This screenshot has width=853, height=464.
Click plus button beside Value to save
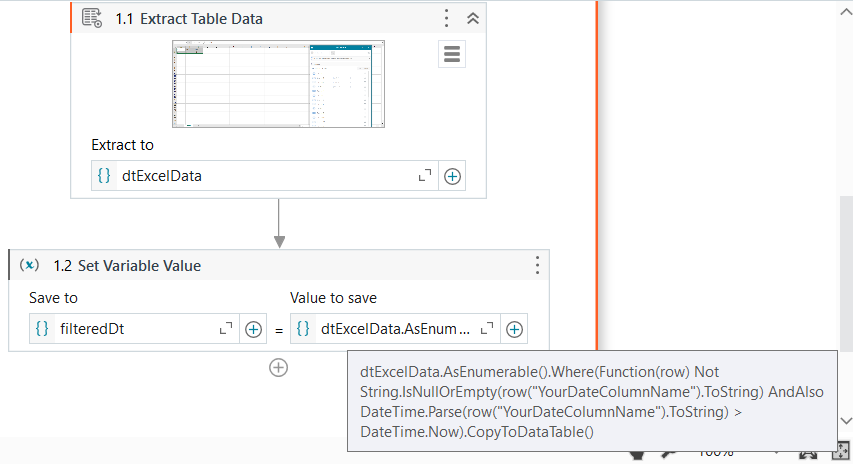[x=514, y=329]
